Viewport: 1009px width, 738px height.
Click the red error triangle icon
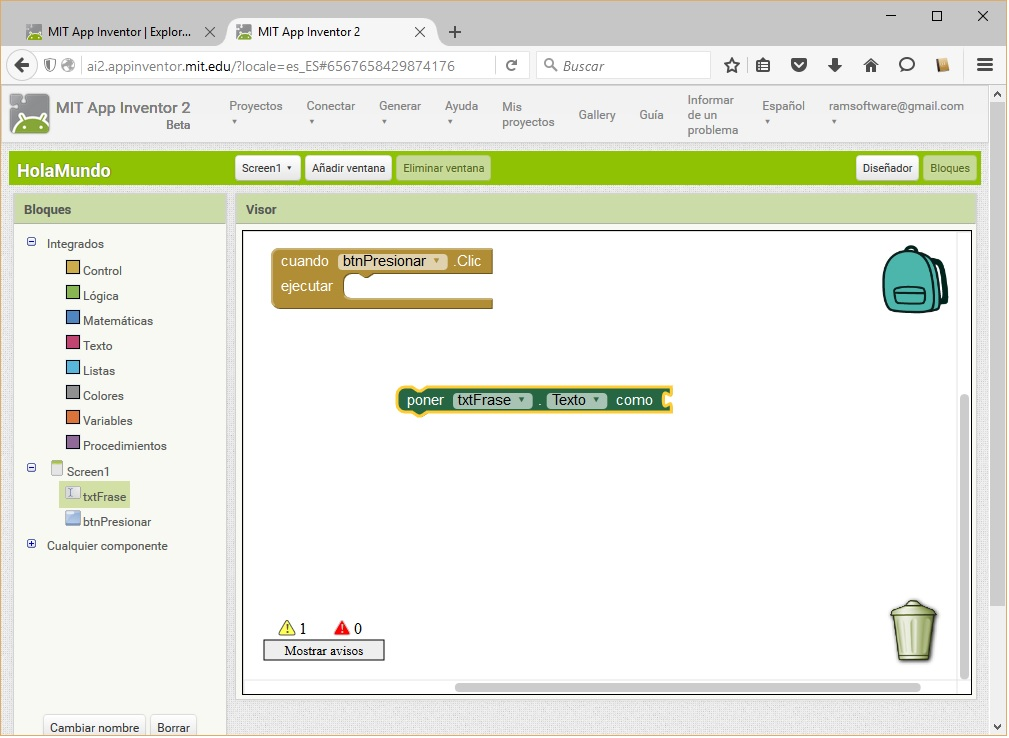[x=342, y=628]
